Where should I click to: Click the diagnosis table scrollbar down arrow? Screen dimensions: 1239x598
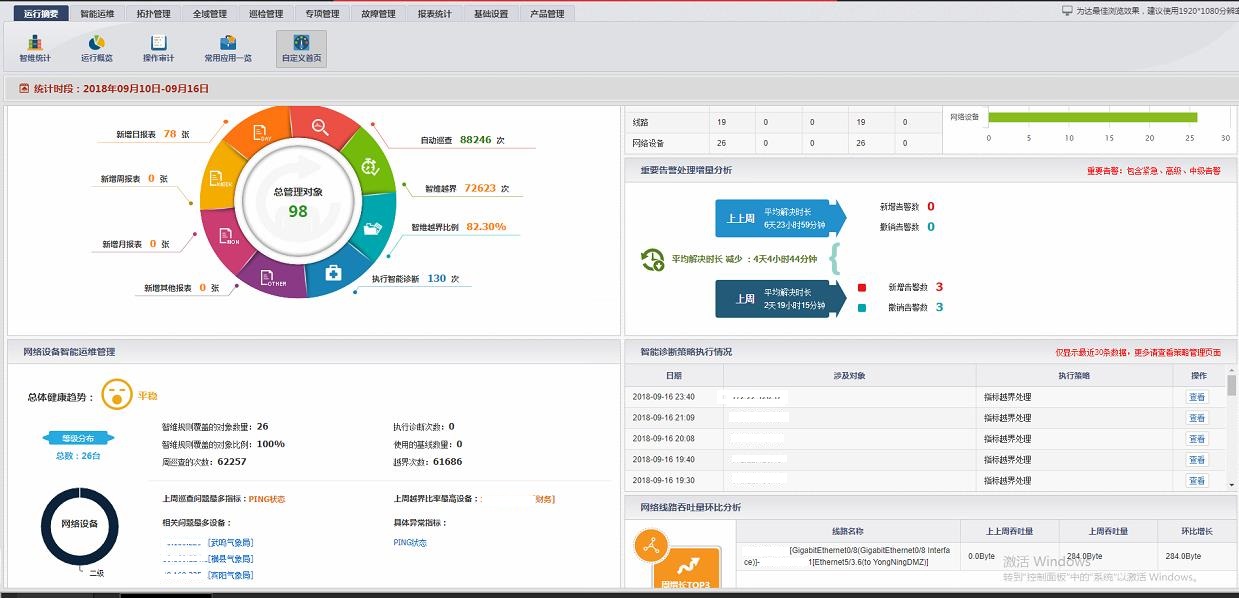coord(1231,484)
